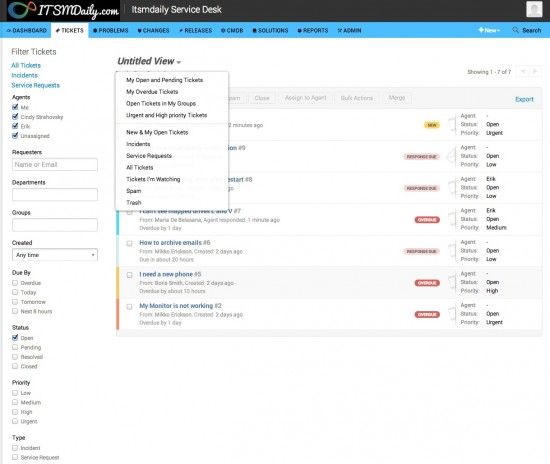This screenshot has width=550, height=464.
Task: Uncheck the Cindy Strahovsky agent filter
Action: click(15, 117)
